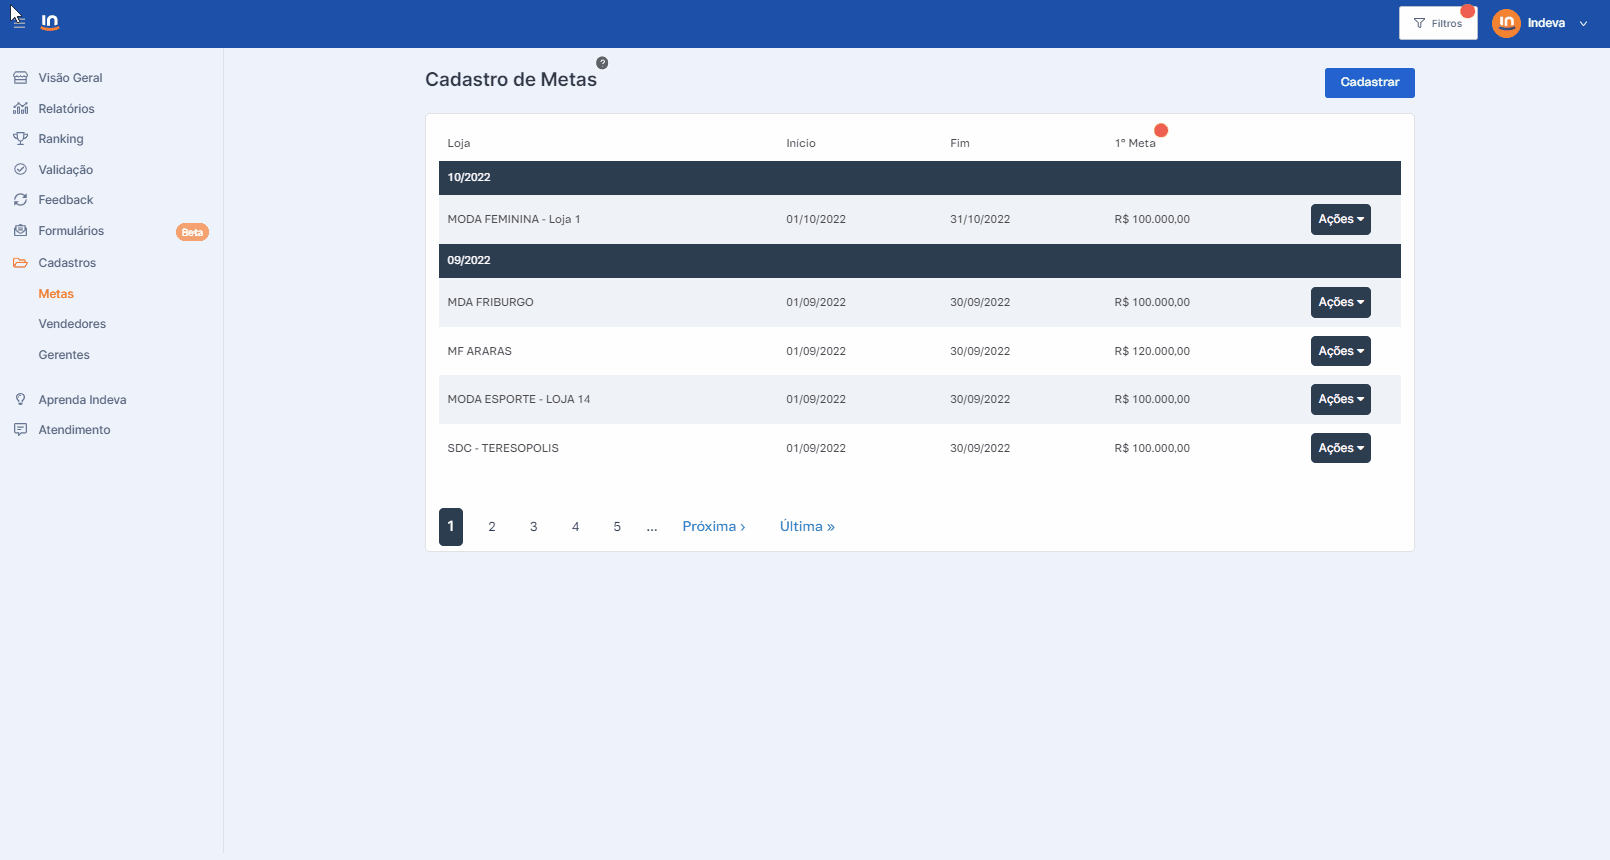1610x860 pixels.
Task: Click the Visão Geral sidebar icon
Action: pyautogui.click(x=20, y=78)
